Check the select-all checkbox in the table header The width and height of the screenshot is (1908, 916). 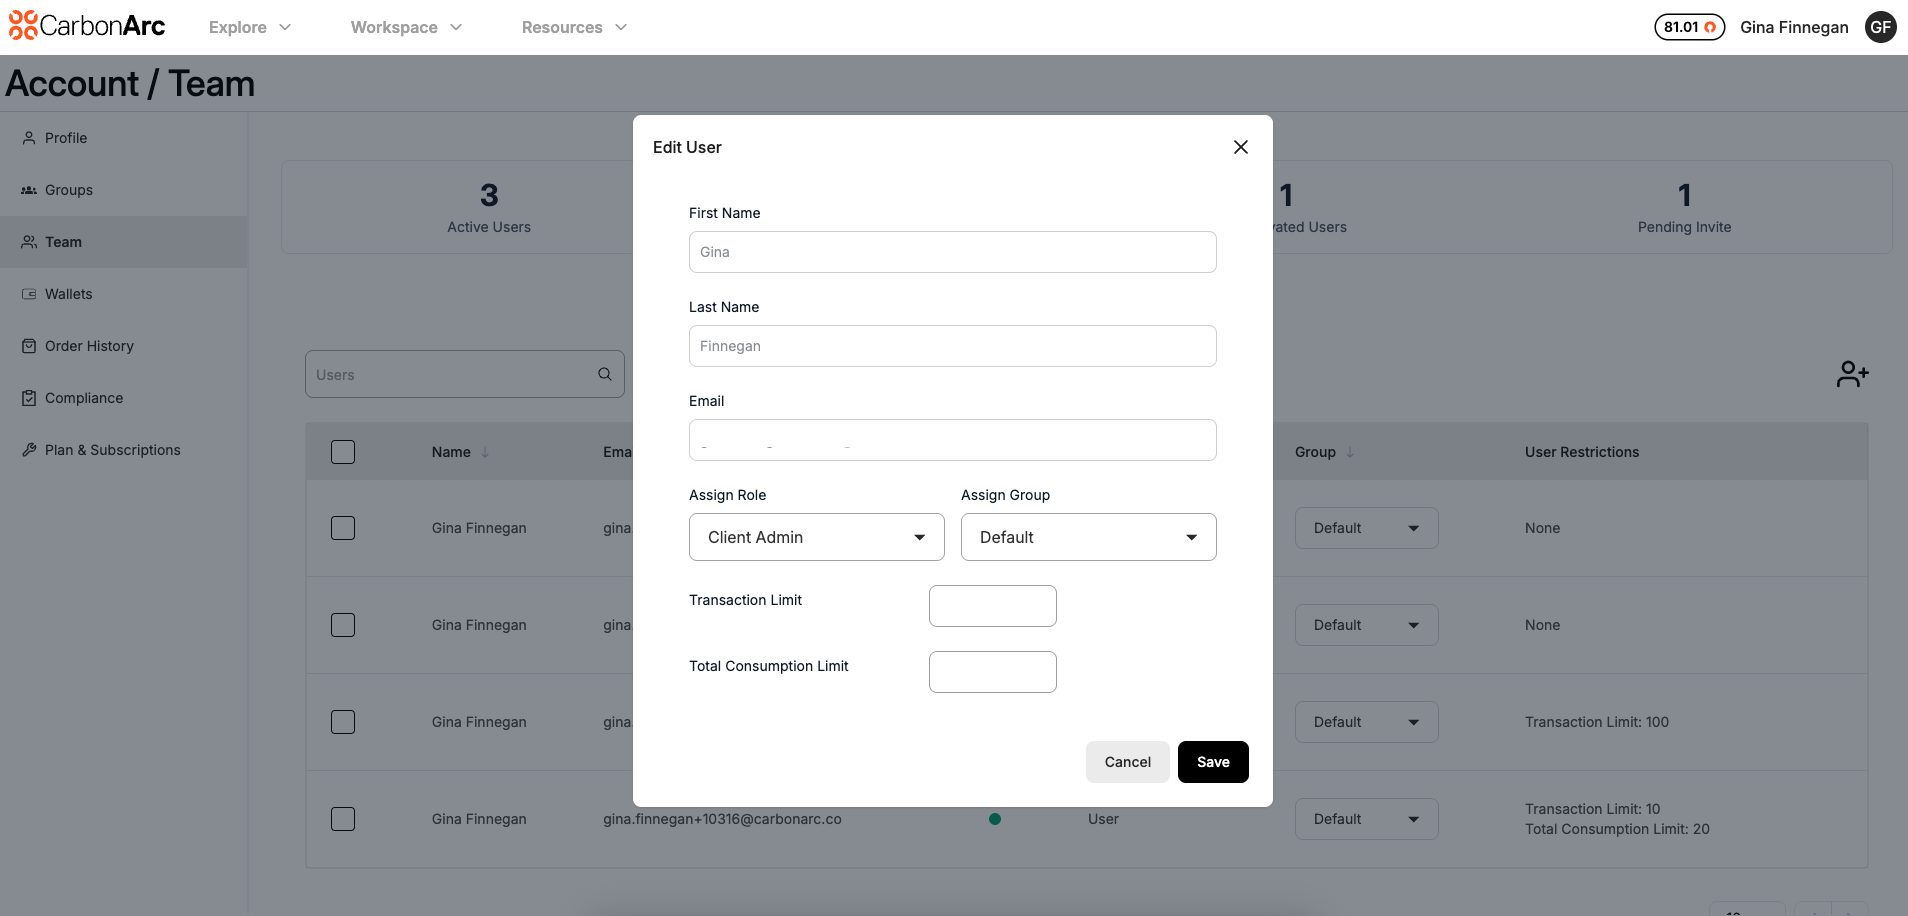pos(342,451)
